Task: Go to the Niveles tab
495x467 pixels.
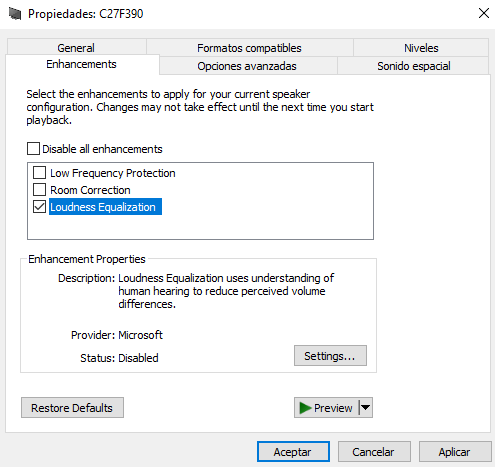Action: point(421,48)
